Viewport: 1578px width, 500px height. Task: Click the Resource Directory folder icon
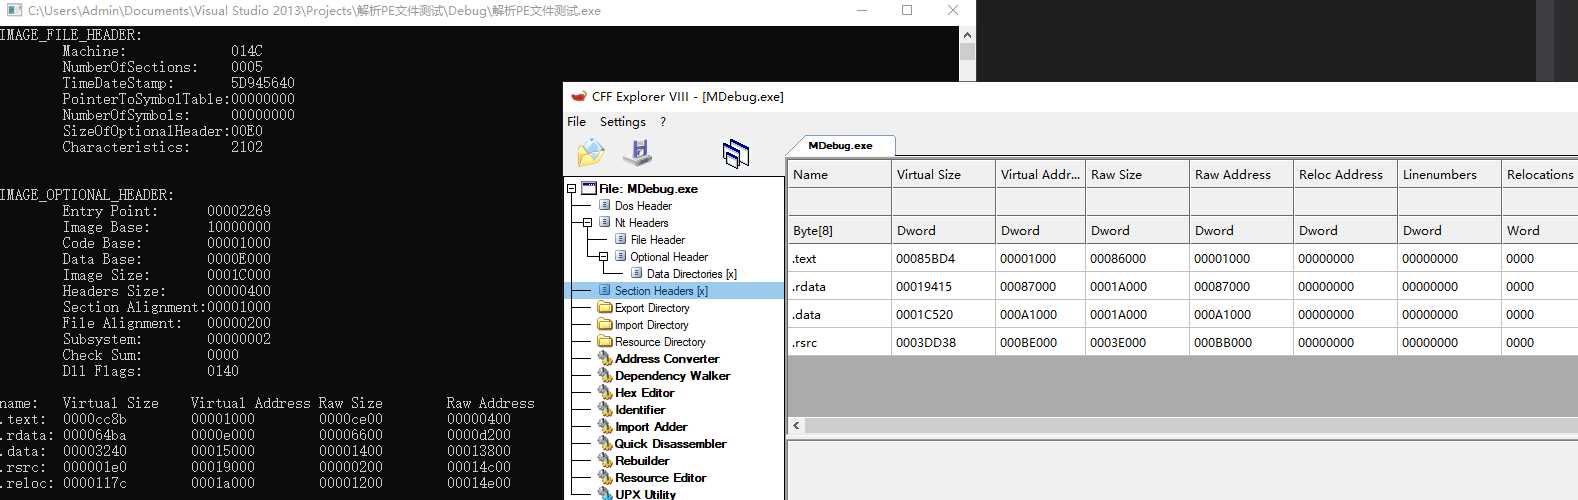tap(605, 341)
